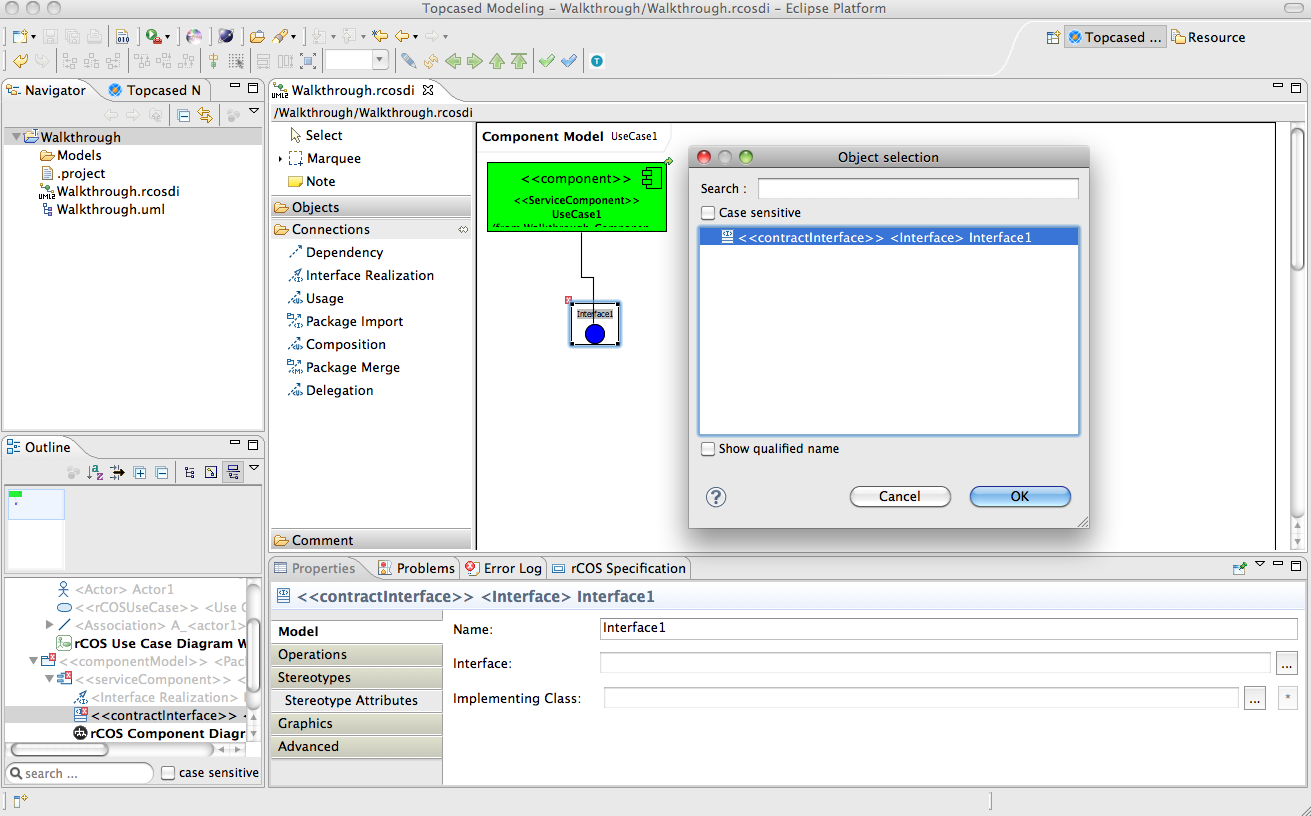Click the green checkmark validate icon
Image resolution: width=1311 pixels, height=816 pixels.
click(547, 61)
